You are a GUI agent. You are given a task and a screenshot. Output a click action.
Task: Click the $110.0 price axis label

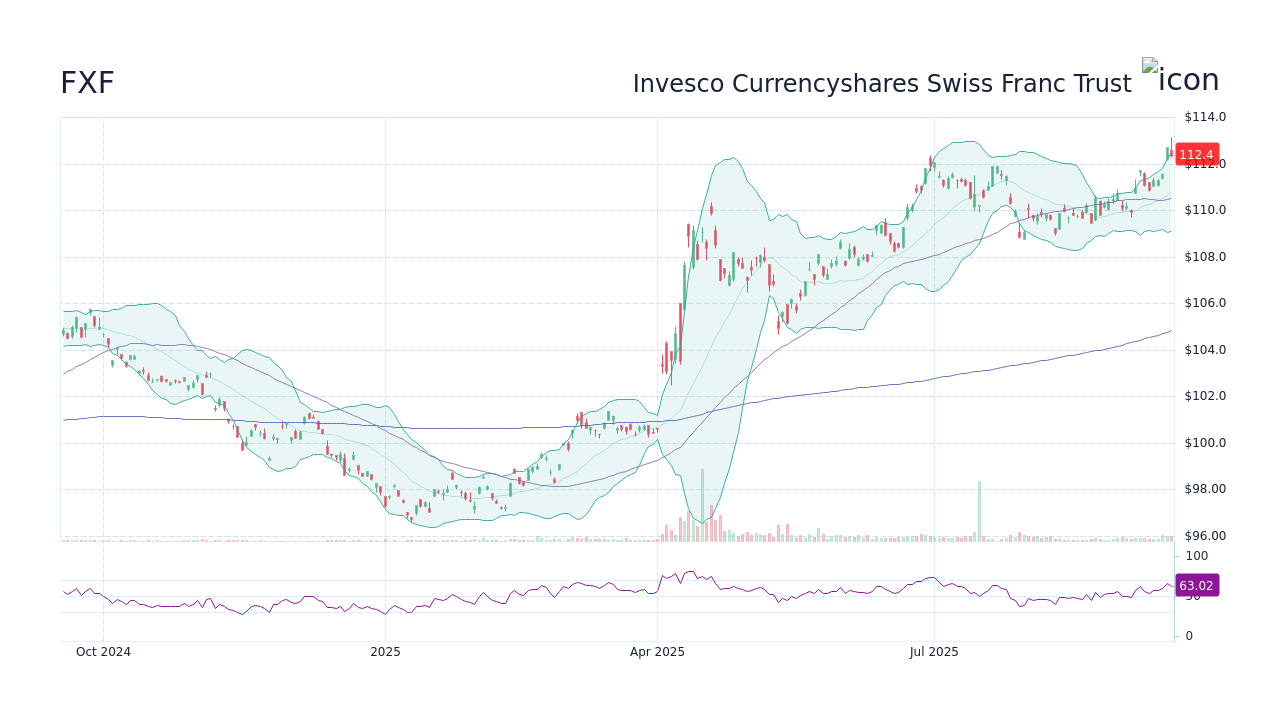pos(1205,210)
